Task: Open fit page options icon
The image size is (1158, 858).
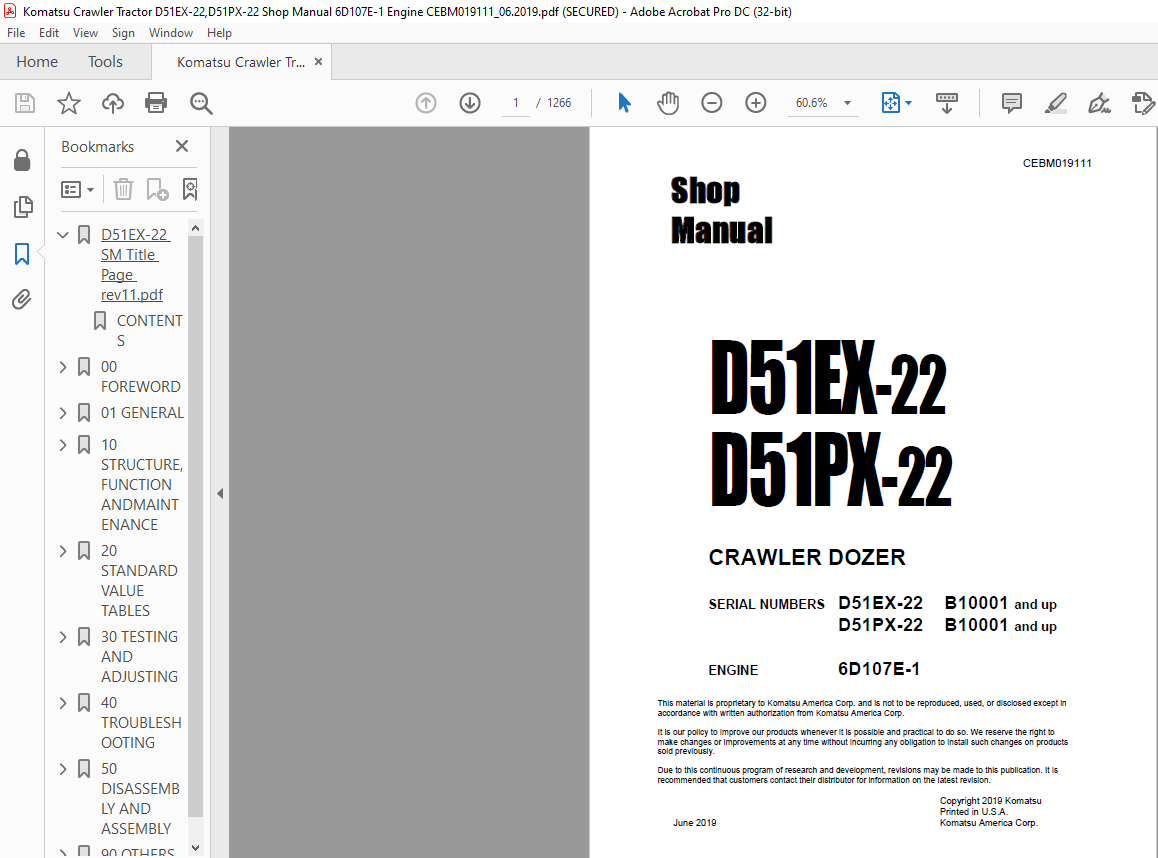Action: [896, 103]
